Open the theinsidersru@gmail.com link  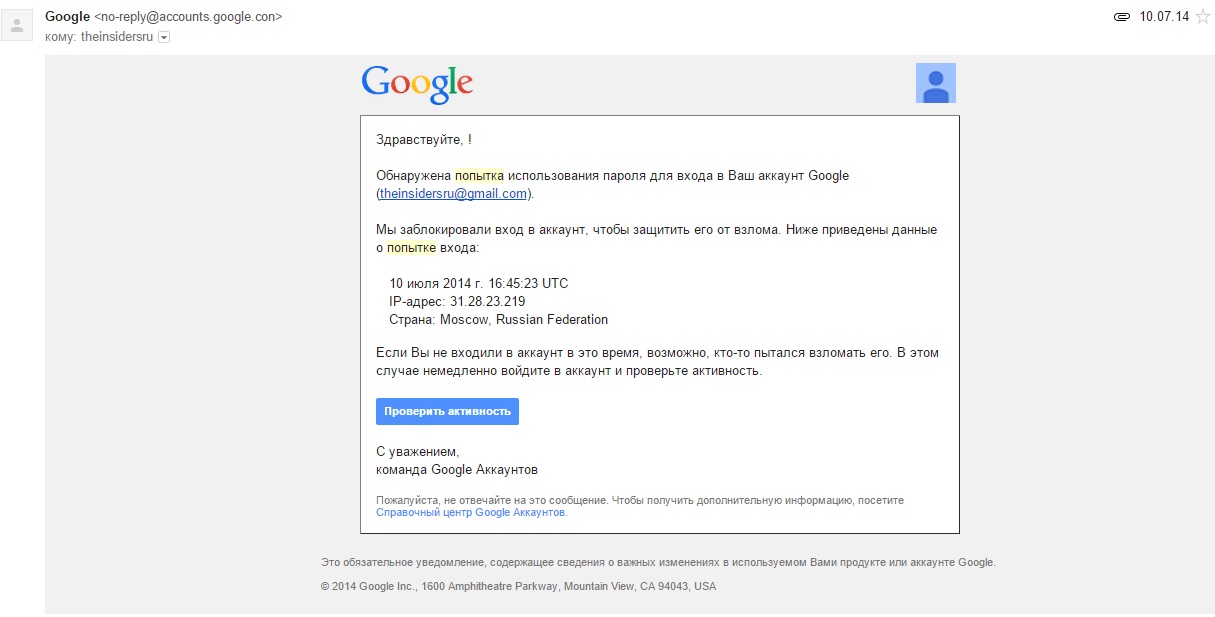coord(453,194)
